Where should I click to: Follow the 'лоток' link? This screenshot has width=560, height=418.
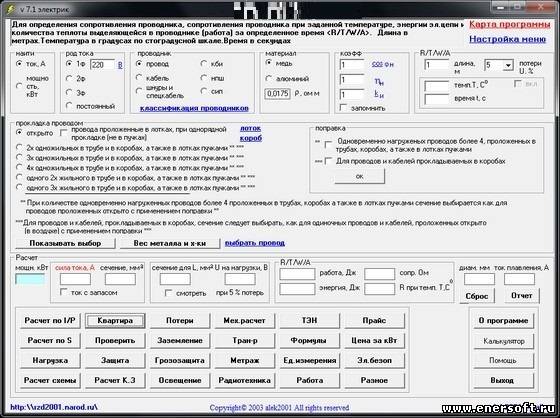250,128
